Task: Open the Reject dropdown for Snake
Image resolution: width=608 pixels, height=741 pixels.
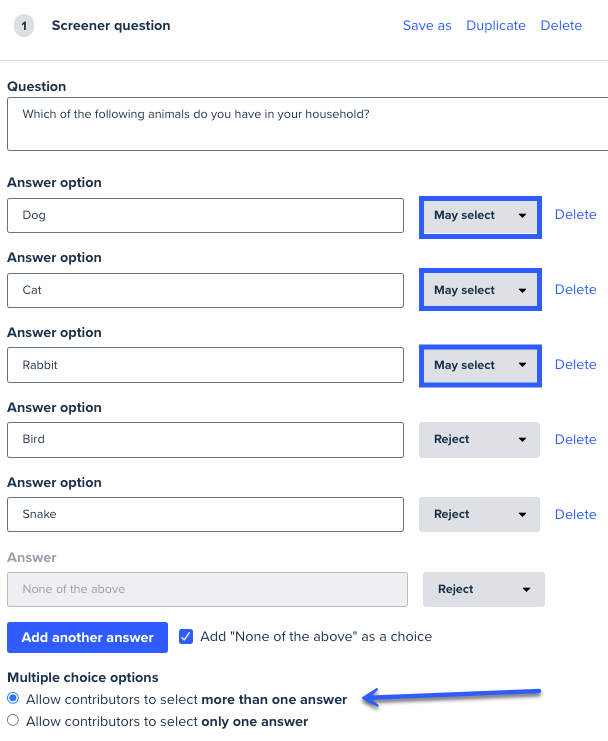Action: 480,515
